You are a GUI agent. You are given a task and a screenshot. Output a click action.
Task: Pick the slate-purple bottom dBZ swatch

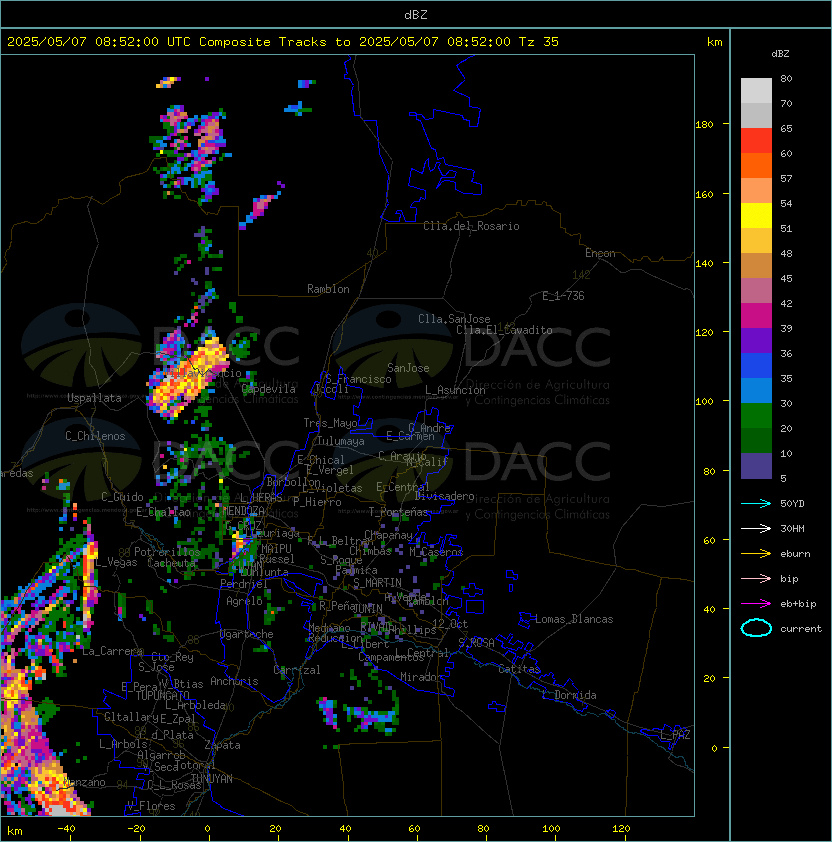(756, 466)
